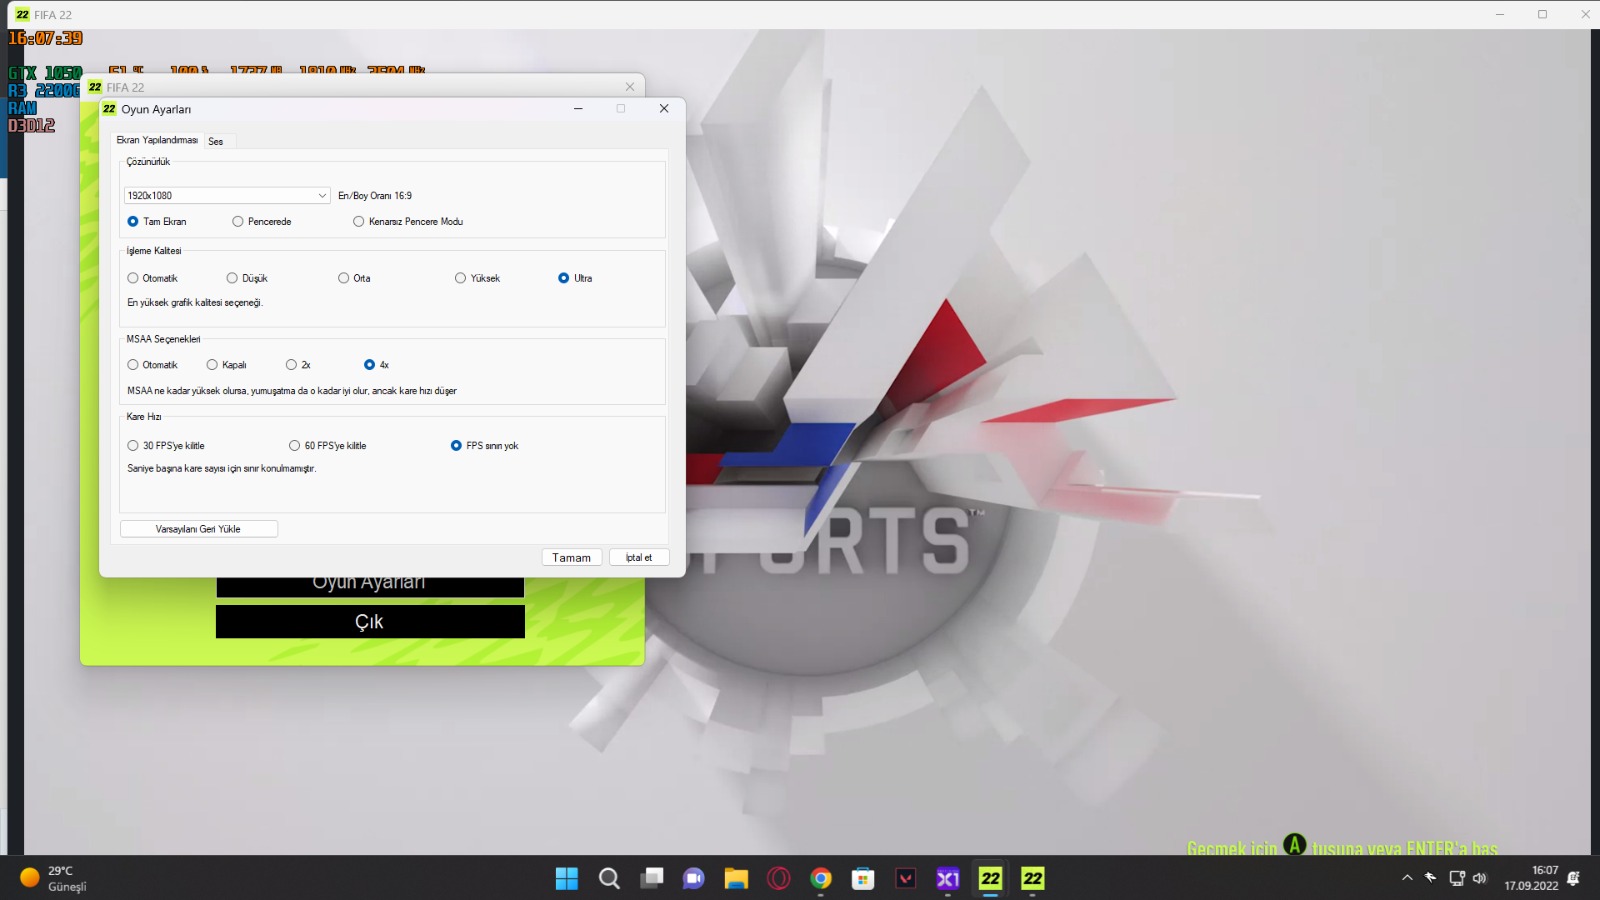Set MSAA to Kapalı

coord(226,365)
